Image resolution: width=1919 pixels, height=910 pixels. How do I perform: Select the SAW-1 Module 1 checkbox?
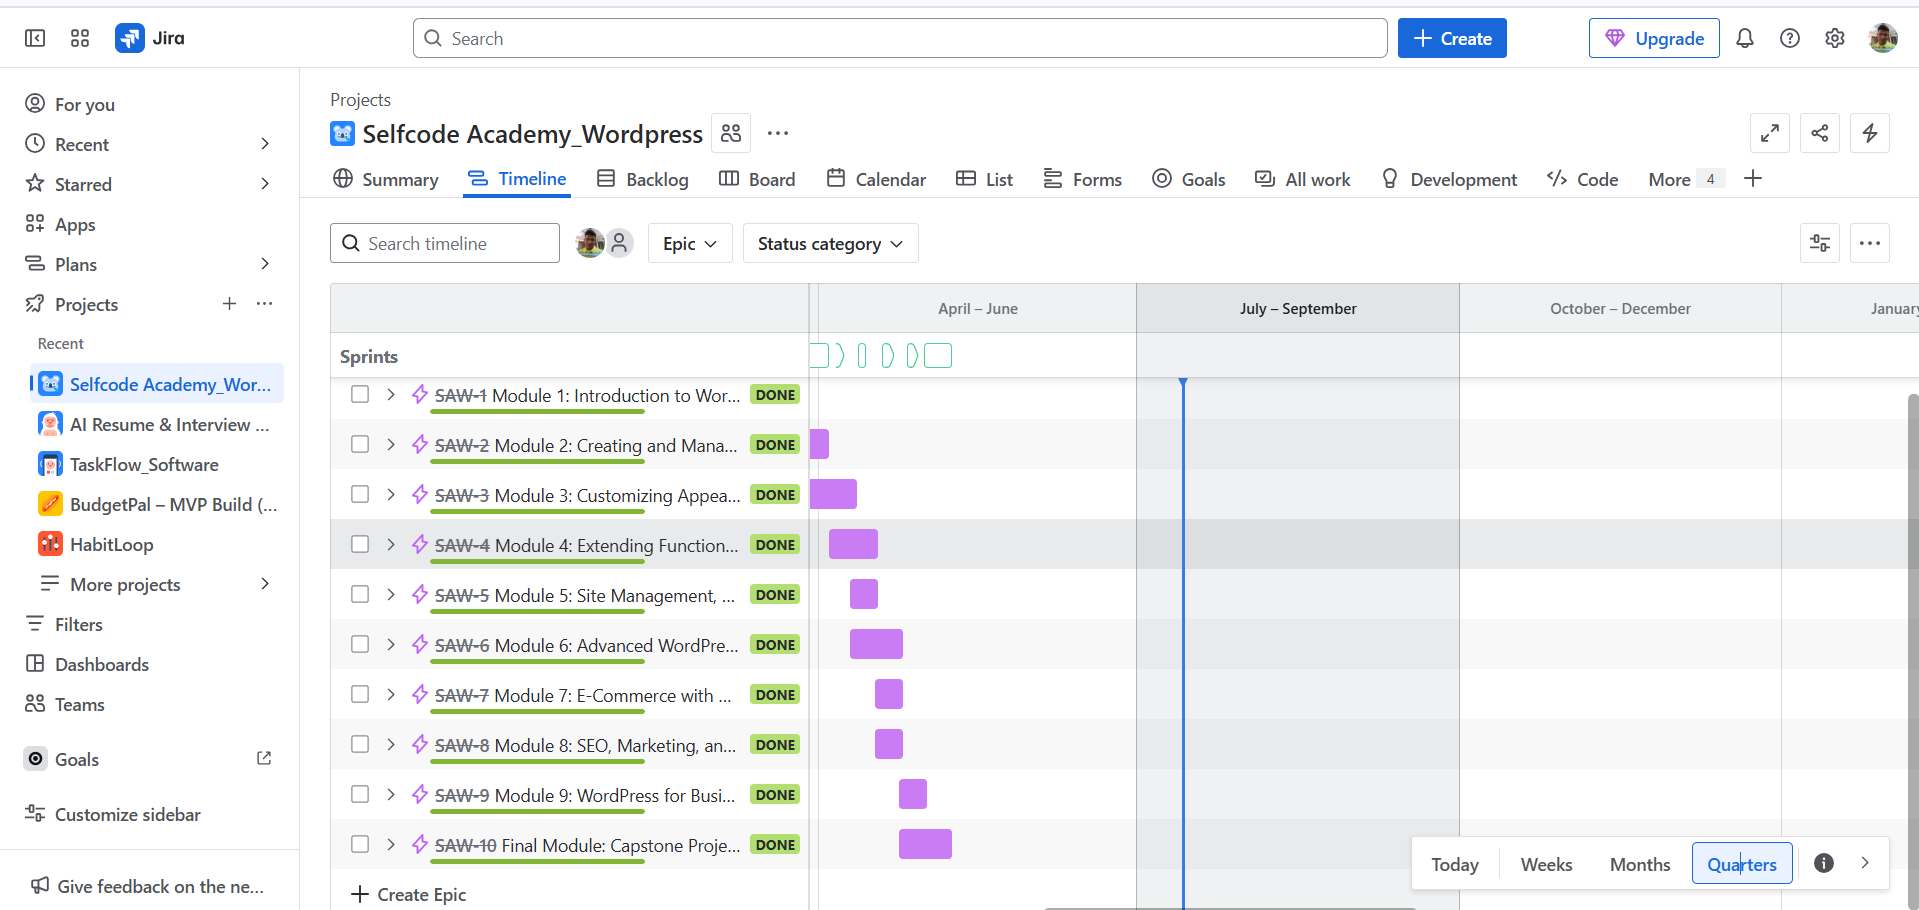tap(360, 394)
